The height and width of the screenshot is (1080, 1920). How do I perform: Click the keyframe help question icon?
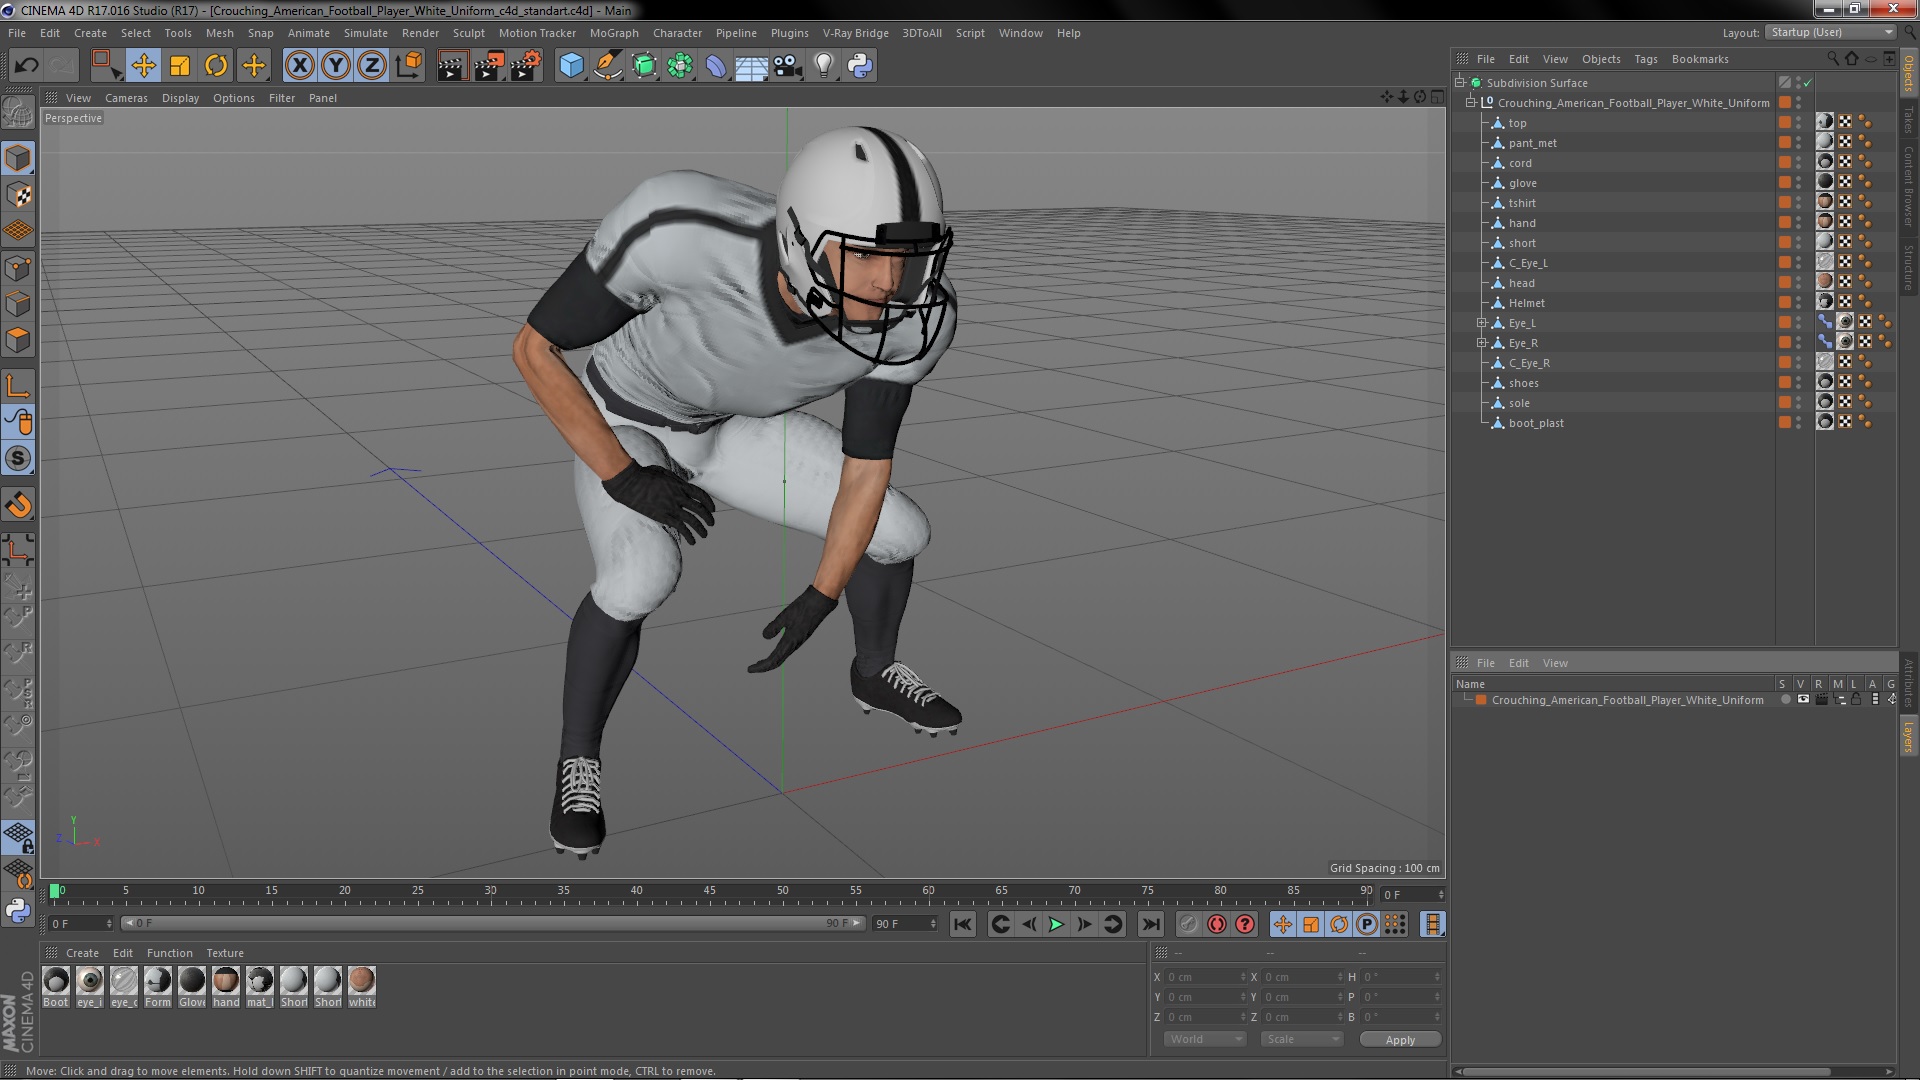(x=1244, y=925)
